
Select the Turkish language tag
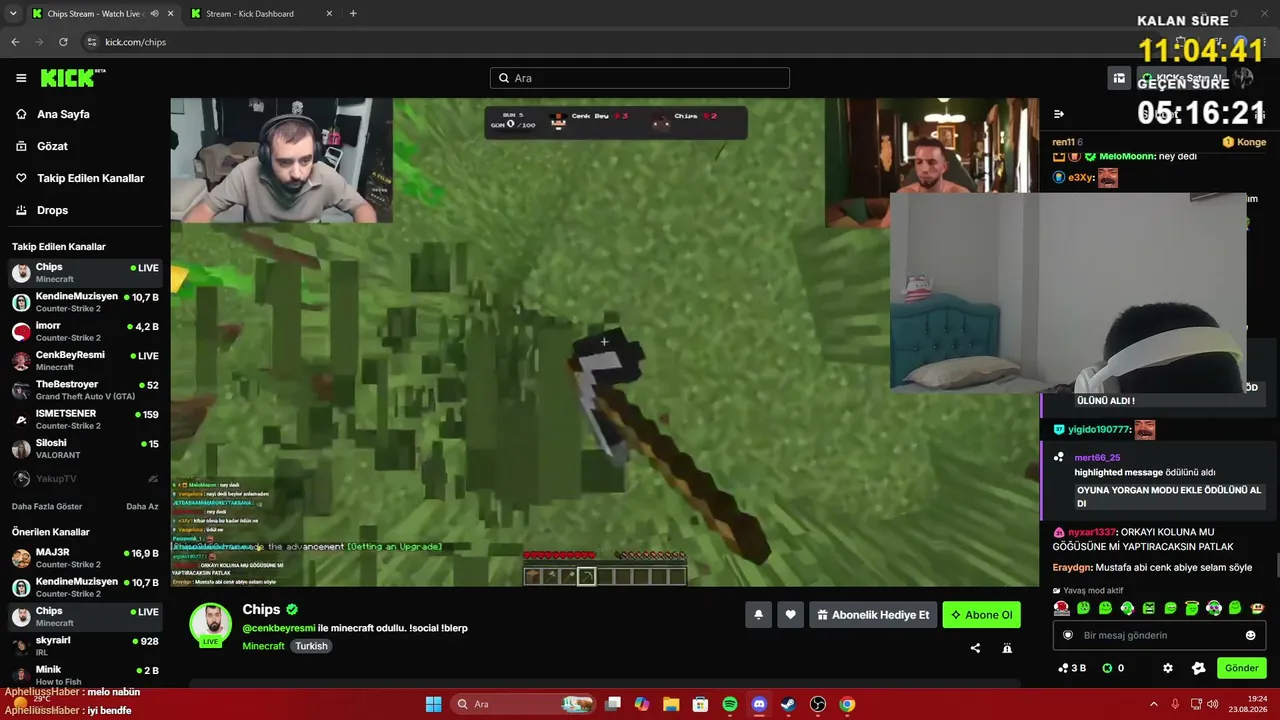coord(311,646)
